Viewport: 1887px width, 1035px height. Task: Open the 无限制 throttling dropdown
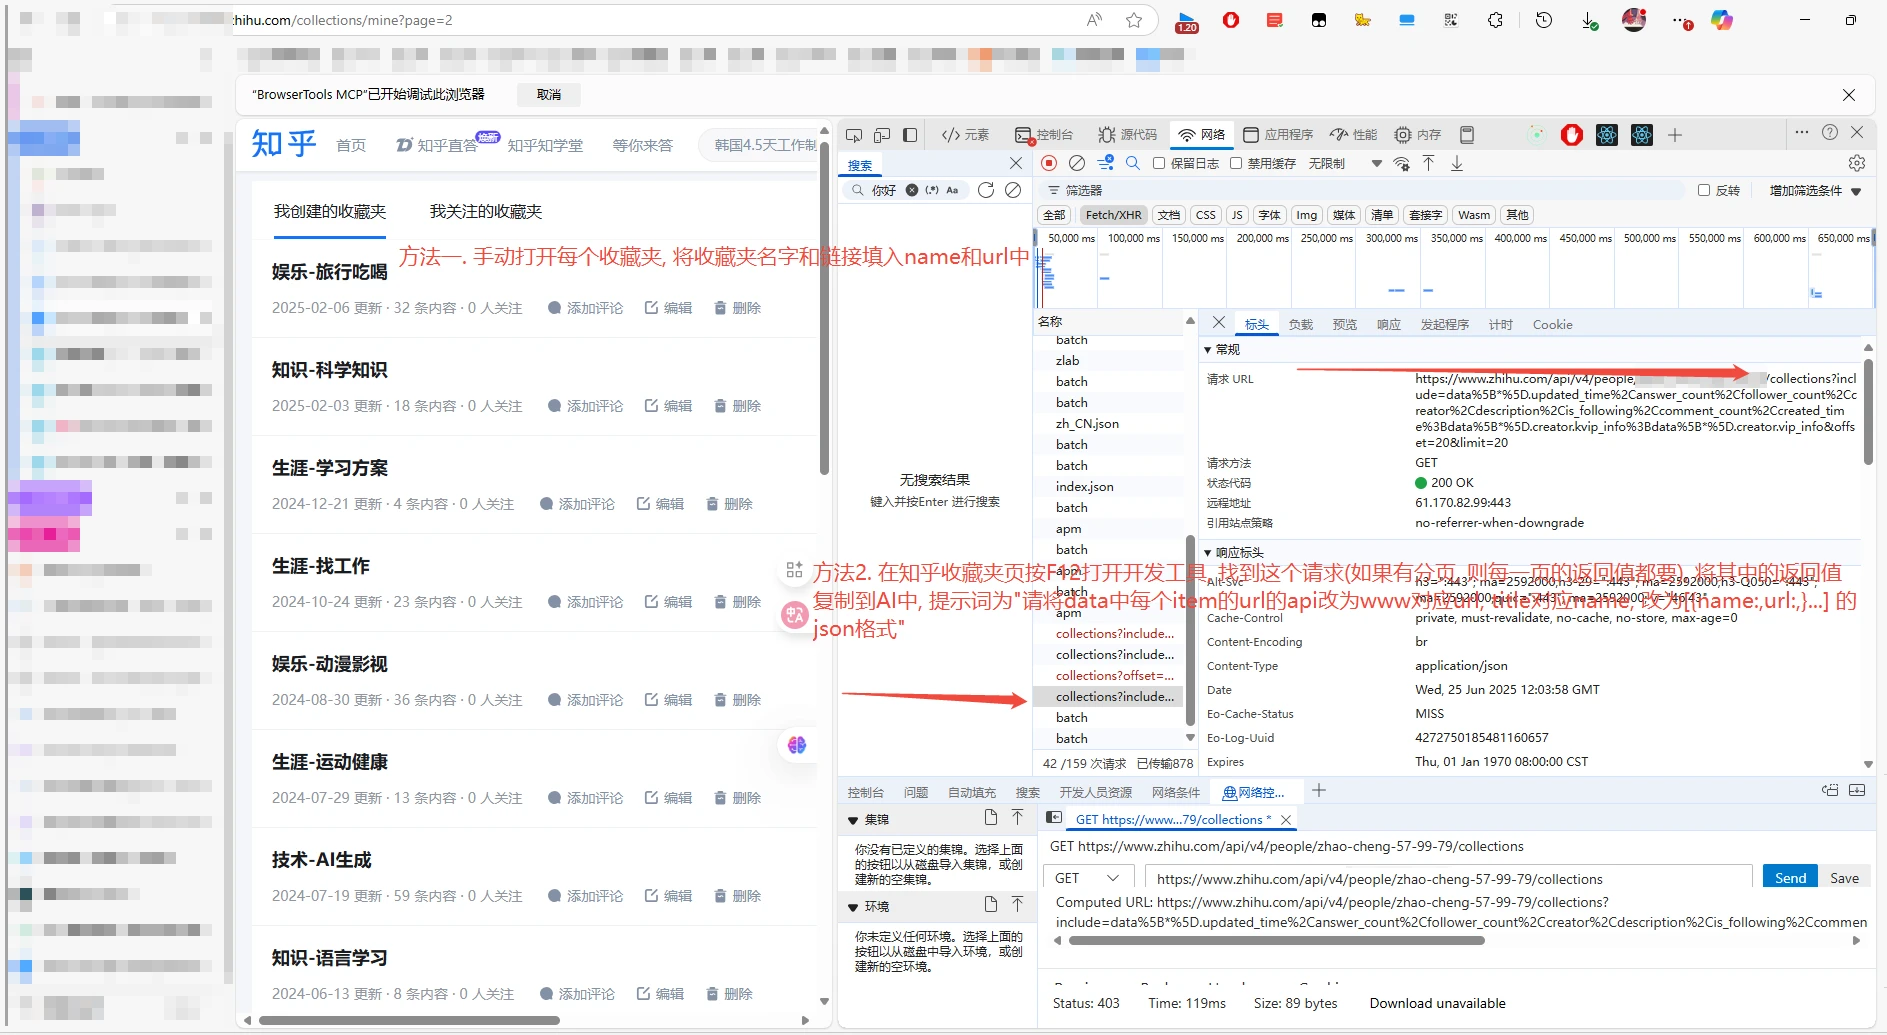pos(1345,163)
